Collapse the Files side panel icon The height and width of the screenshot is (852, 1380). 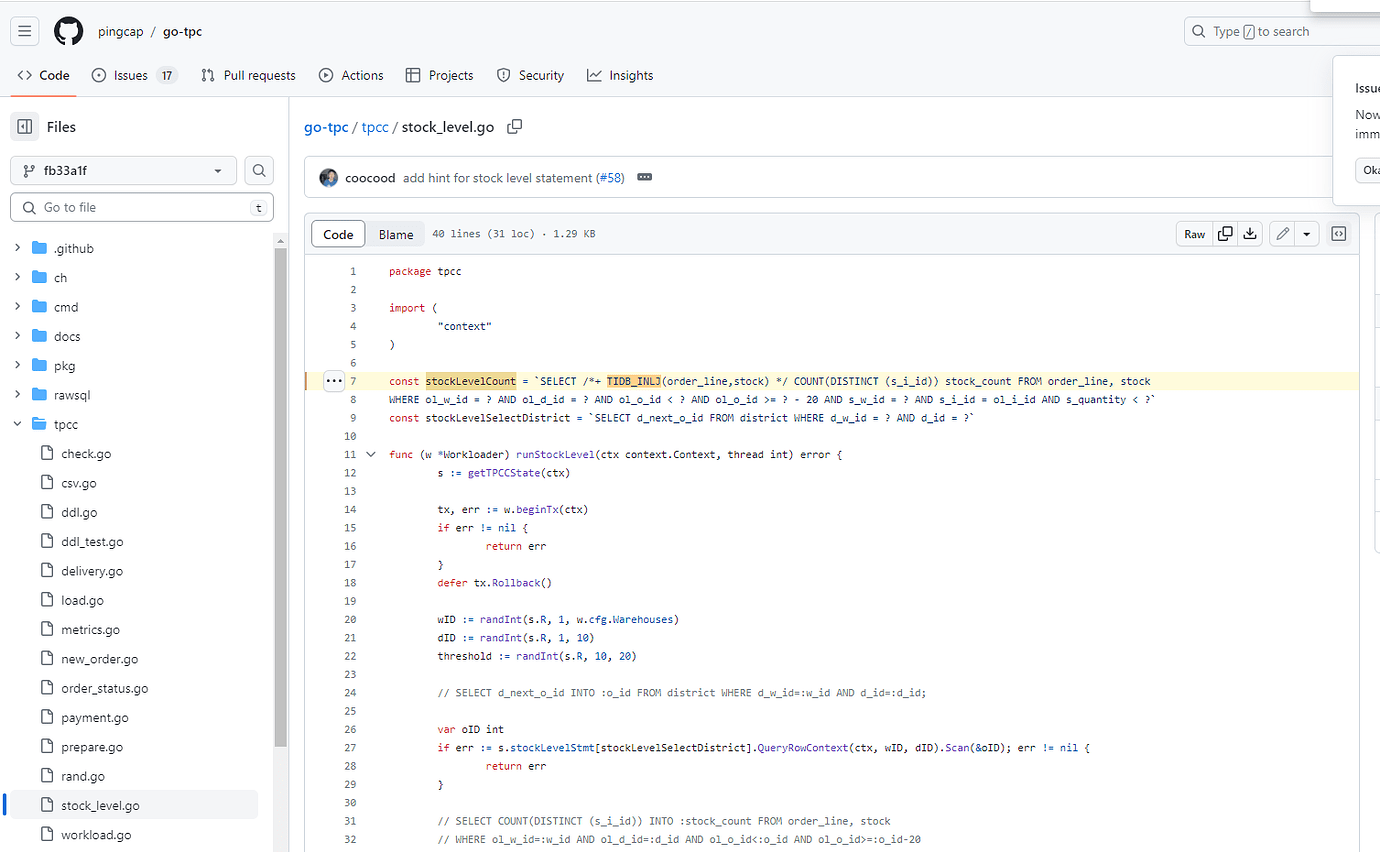tap(25, 127)
